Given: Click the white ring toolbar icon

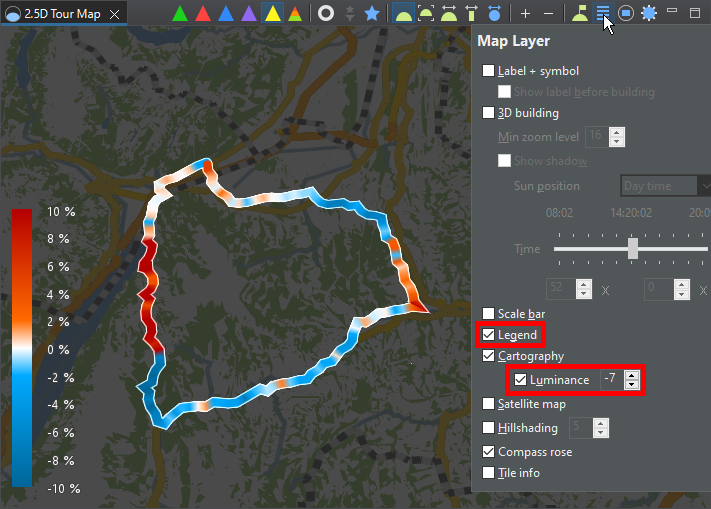Looking at the screenshot, I should (326, 14).
